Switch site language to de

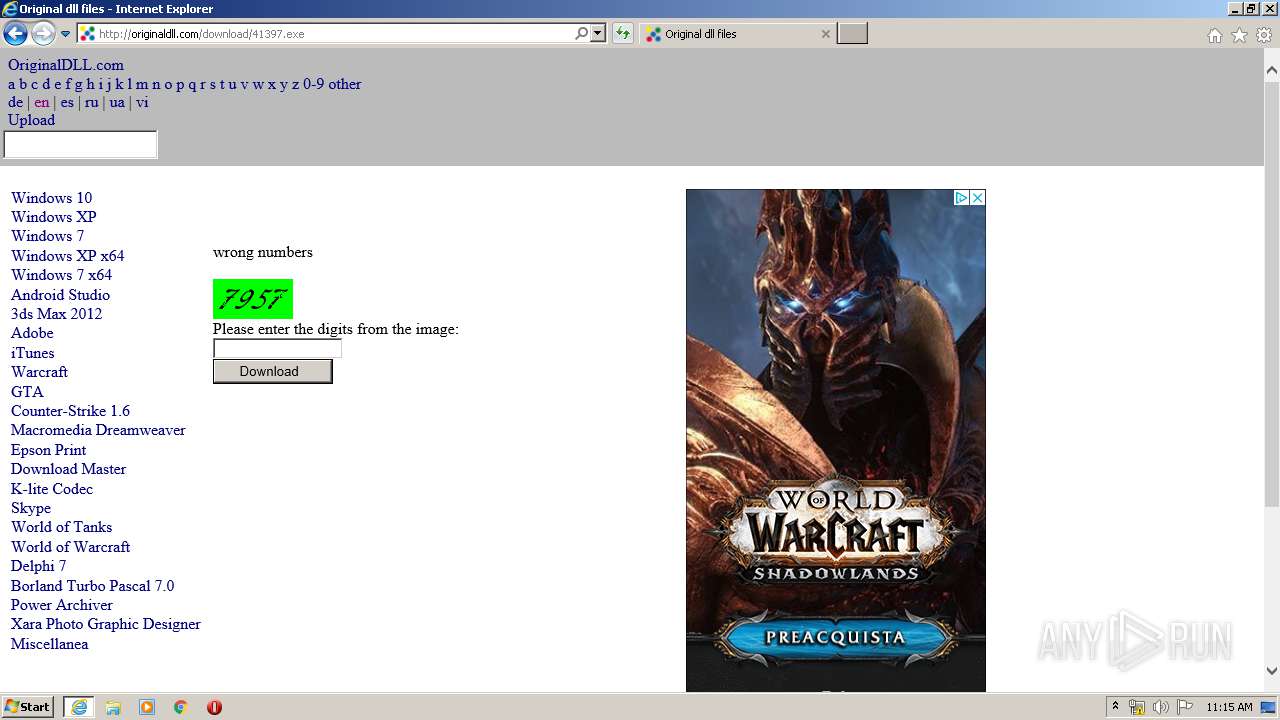point(15,102)
